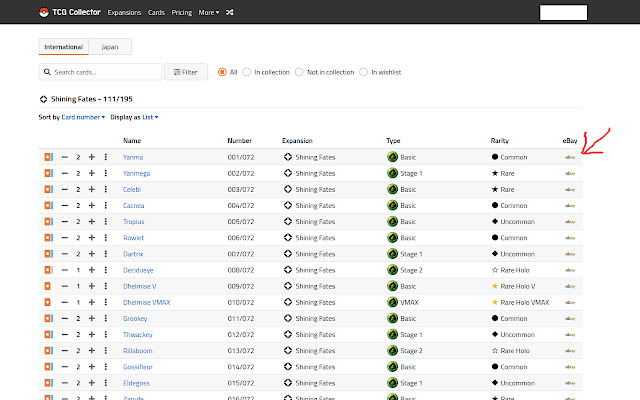Open the 'More' navigation dropdown
The height and width of the screenshot is (400, 640).
tap(208, 13)
